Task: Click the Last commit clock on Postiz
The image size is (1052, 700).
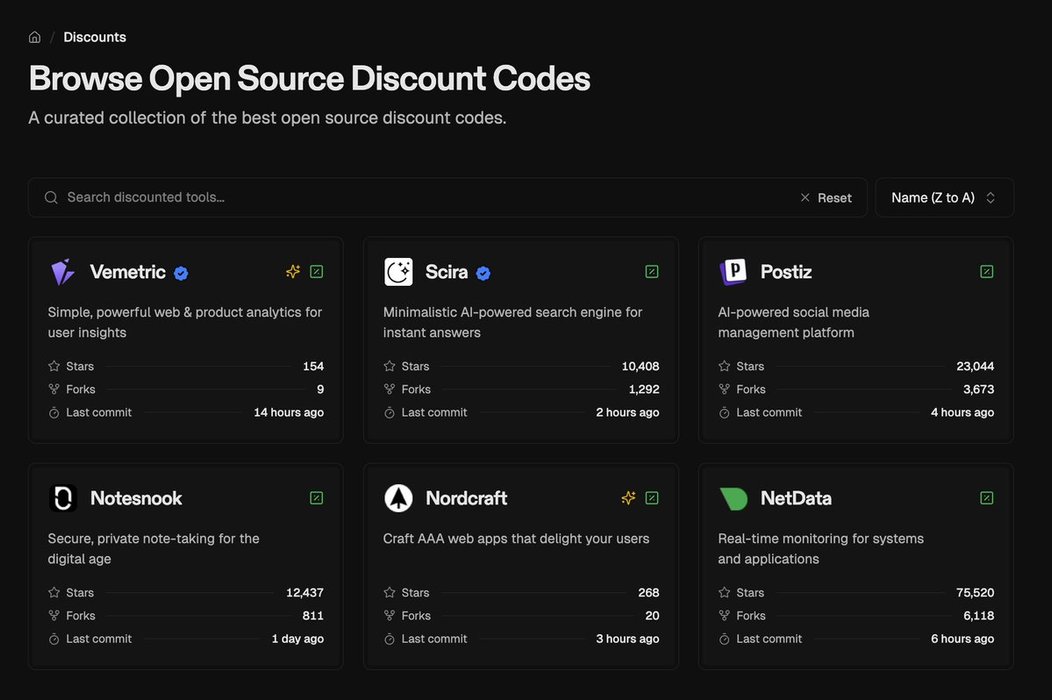Action: tap(724, 413)
